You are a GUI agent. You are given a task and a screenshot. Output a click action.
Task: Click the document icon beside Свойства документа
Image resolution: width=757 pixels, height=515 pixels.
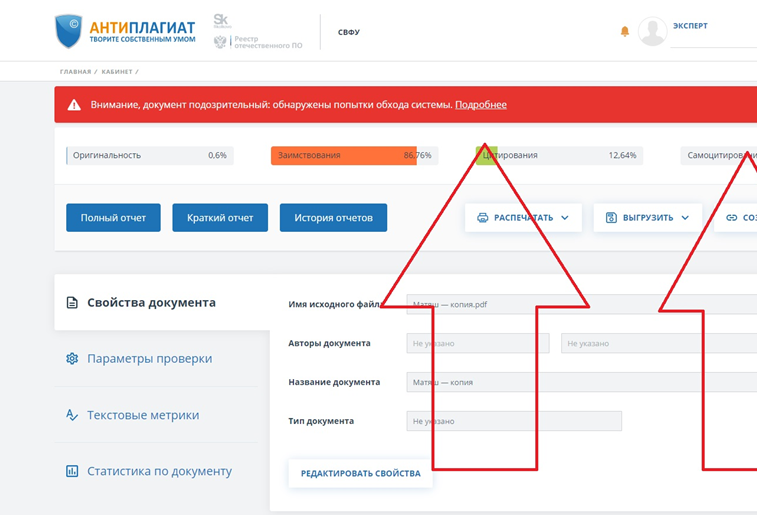[x=72, y=303]
